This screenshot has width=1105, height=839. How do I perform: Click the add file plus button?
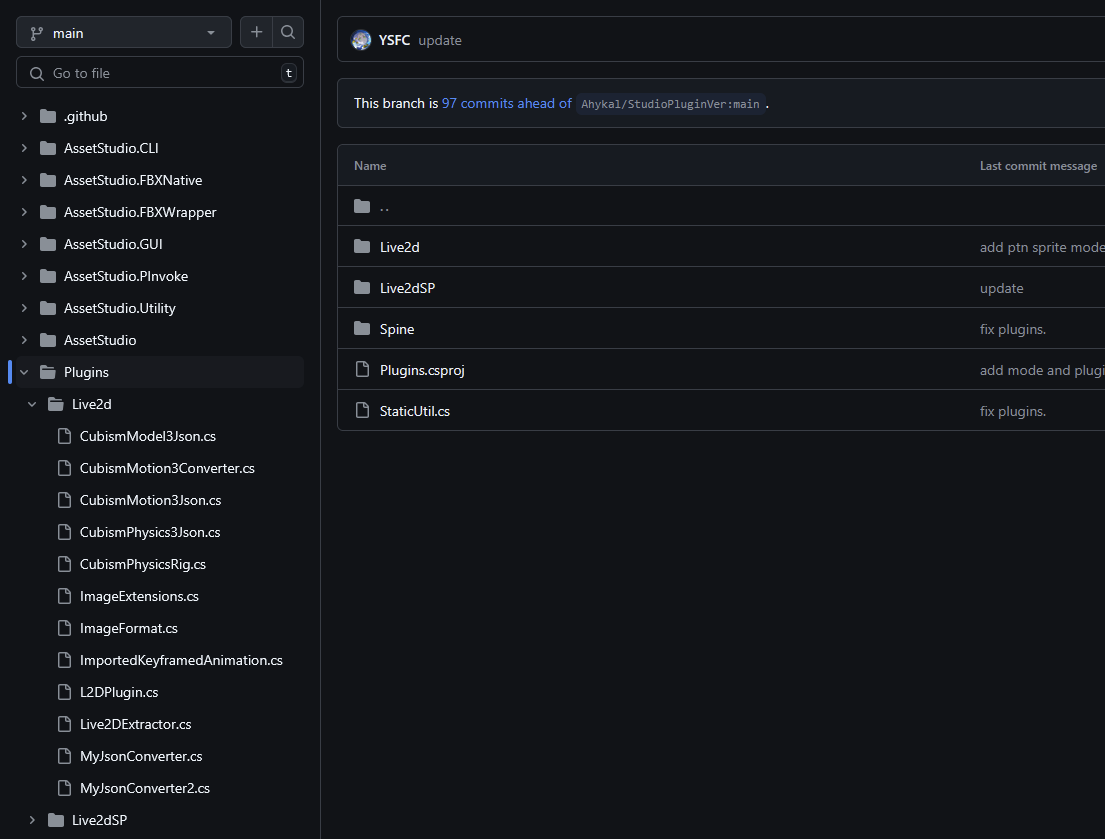[x=257, y=32]
